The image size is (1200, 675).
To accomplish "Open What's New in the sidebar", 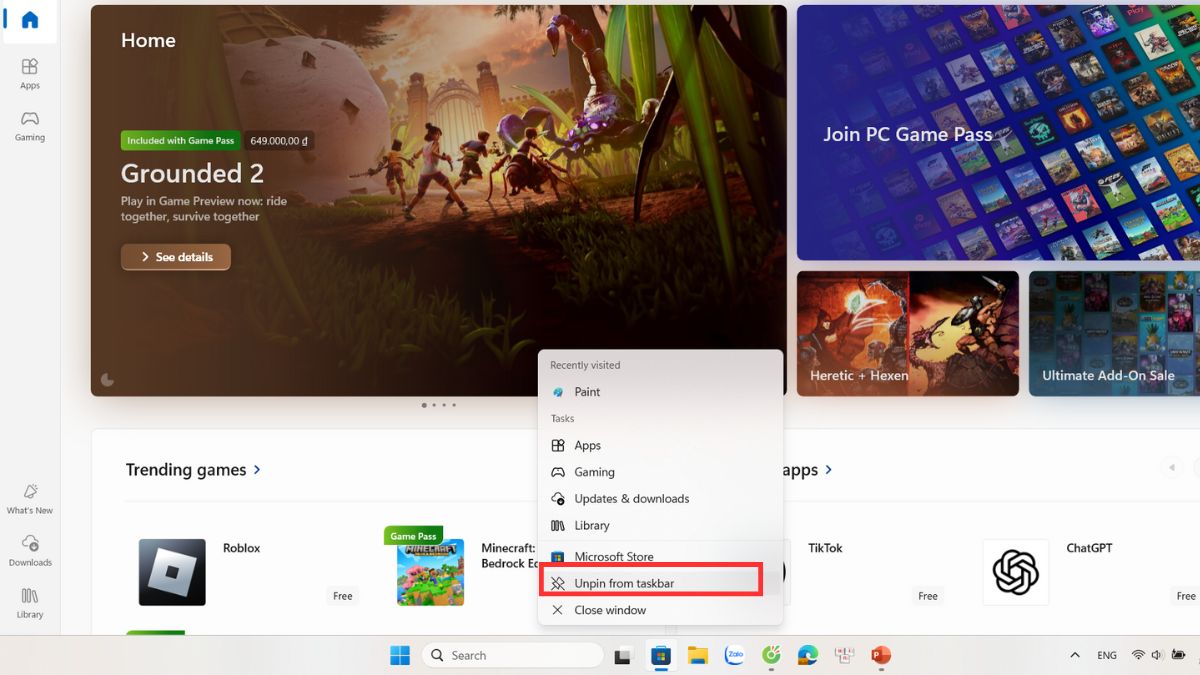I will pyautogui.click(x=30, y=498).
